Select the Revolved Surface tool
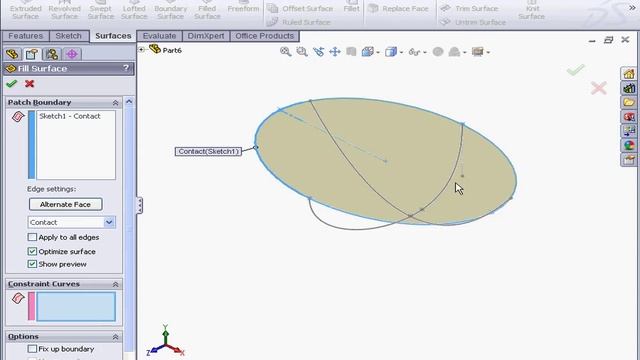The height and width of the screenshot is (360, 640). [64, 11]
